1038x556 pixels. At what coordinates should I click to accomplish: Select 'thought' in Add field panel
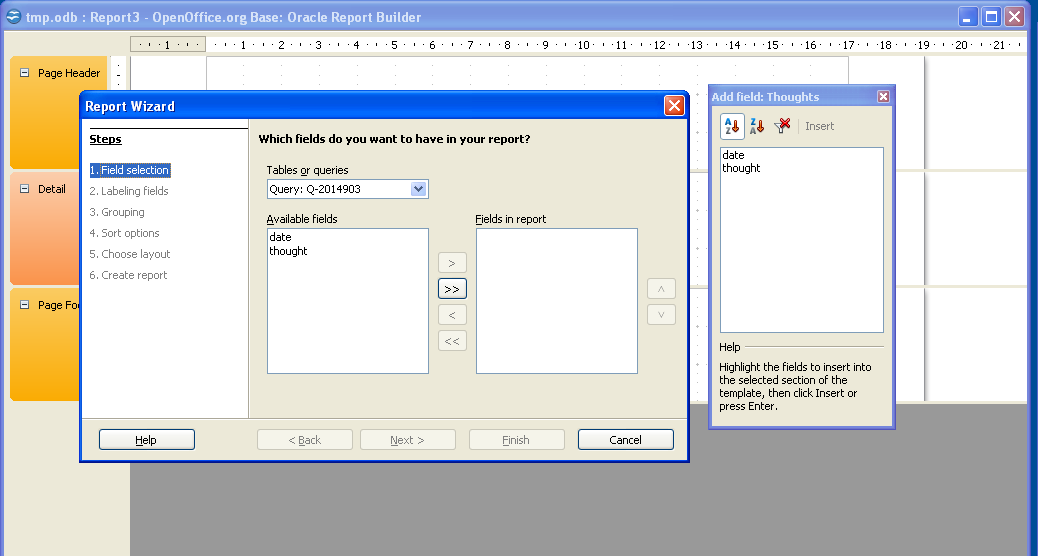pyautogui.click(x=741, y=168)
